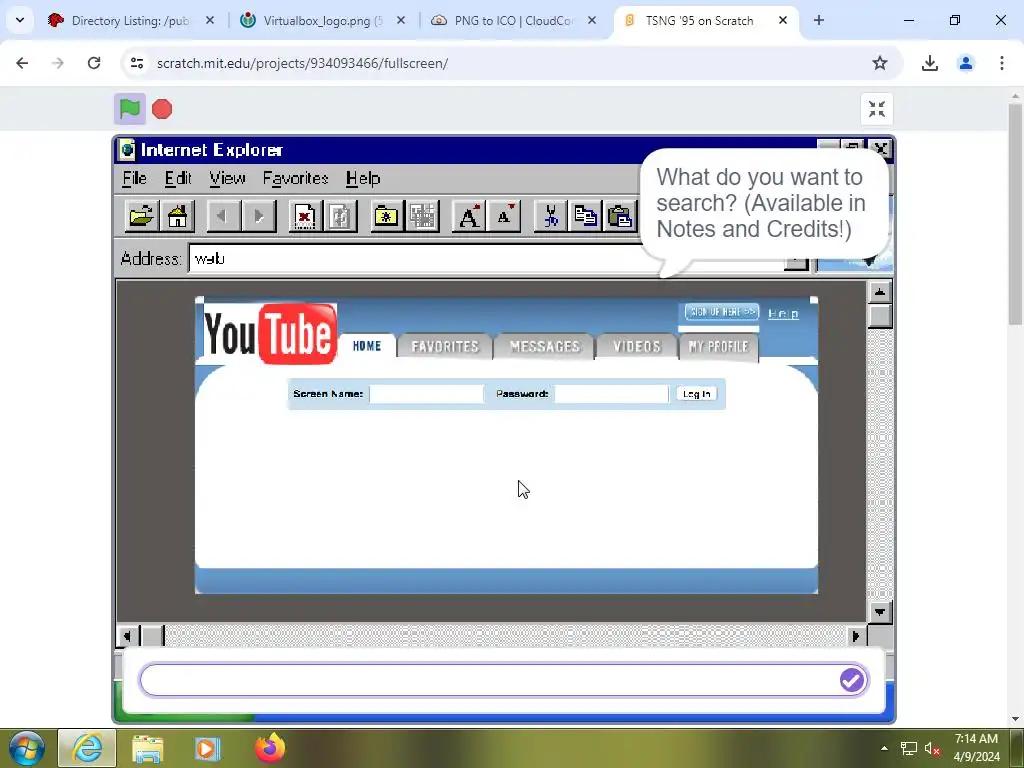Open Windows Media Player in taskbar
The width and height of the screenshot is (1024, 768).
coord(208,748)
